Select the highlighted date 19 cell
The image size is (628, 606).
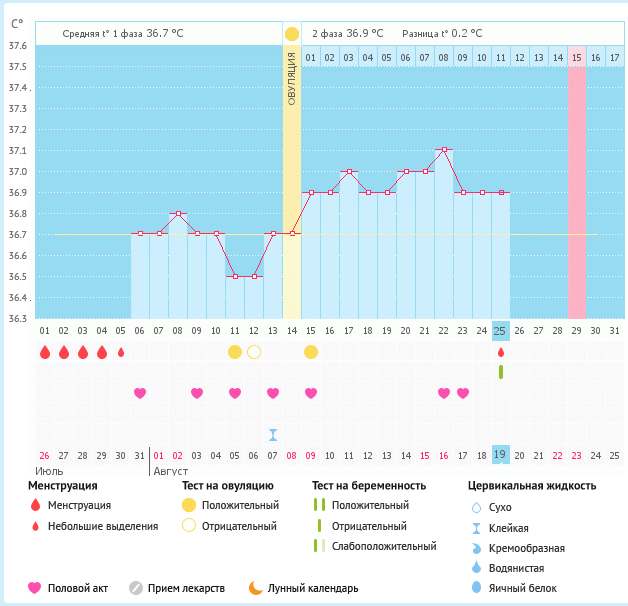(x=501, y=455)
